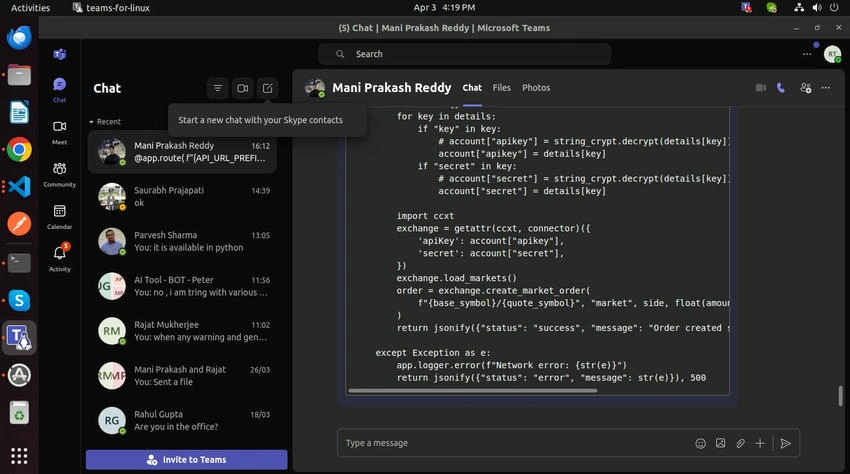Open the emoji picker in message box
Viewport: 850px width, 474px height.
(x=700, y=443)
